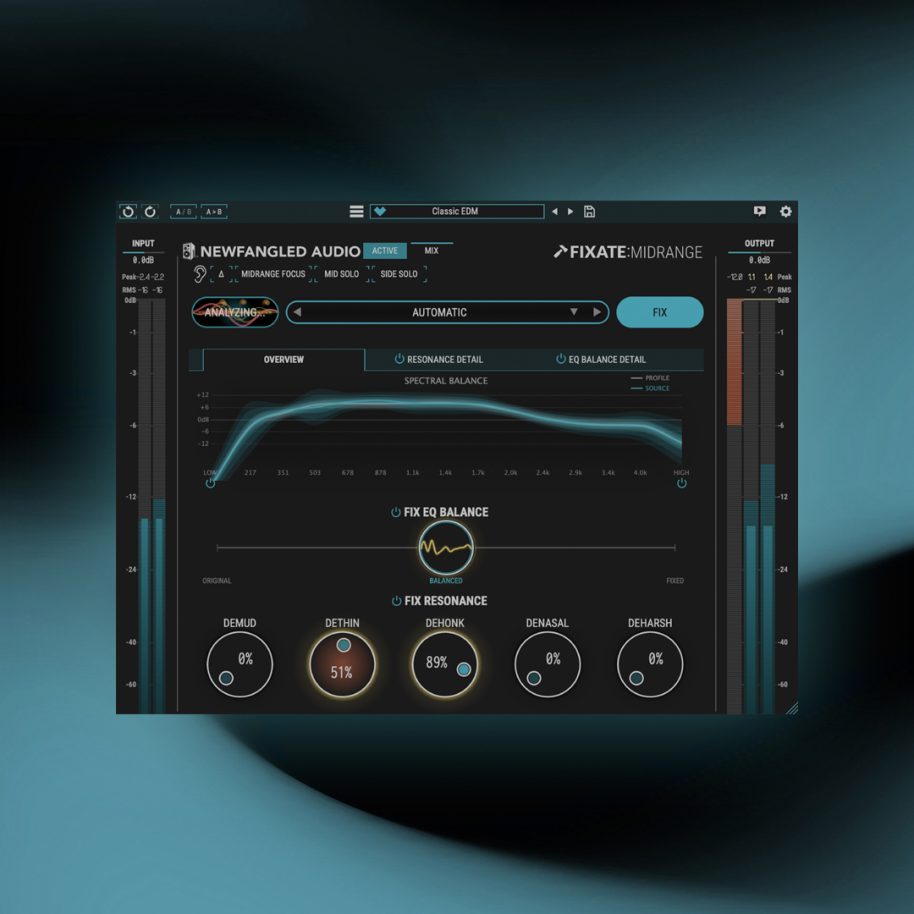This screenshot has height=914, width=914.
Task: Open settings gear icon
Action: click(786, 211)
